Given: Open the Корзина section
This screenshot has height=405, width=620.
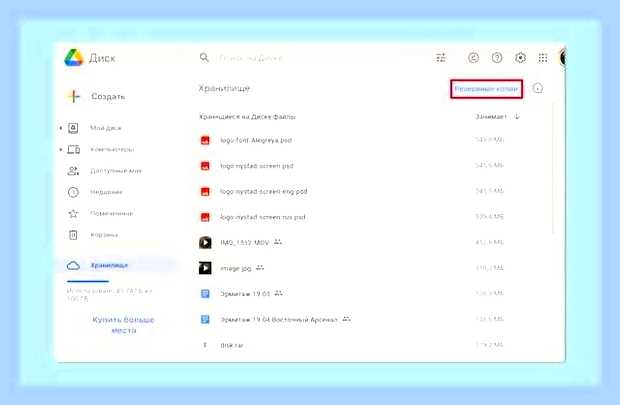Looking at the screenshot, I should click(x=104, y=235).
